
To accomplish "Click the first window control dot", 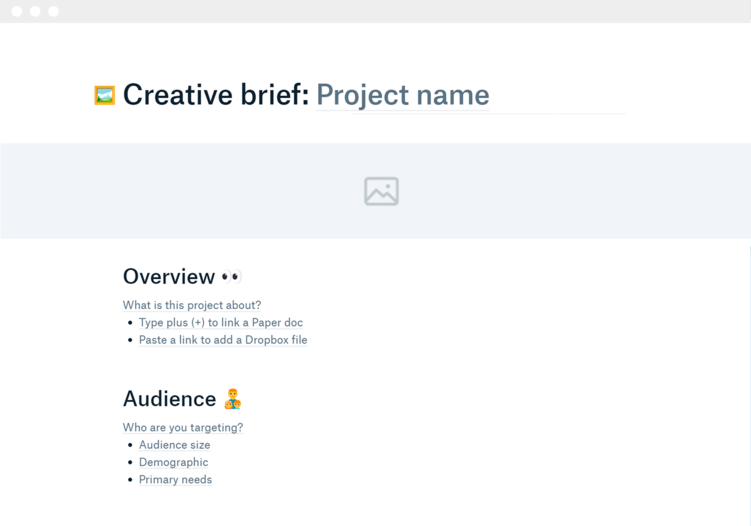I will [17, 11].
